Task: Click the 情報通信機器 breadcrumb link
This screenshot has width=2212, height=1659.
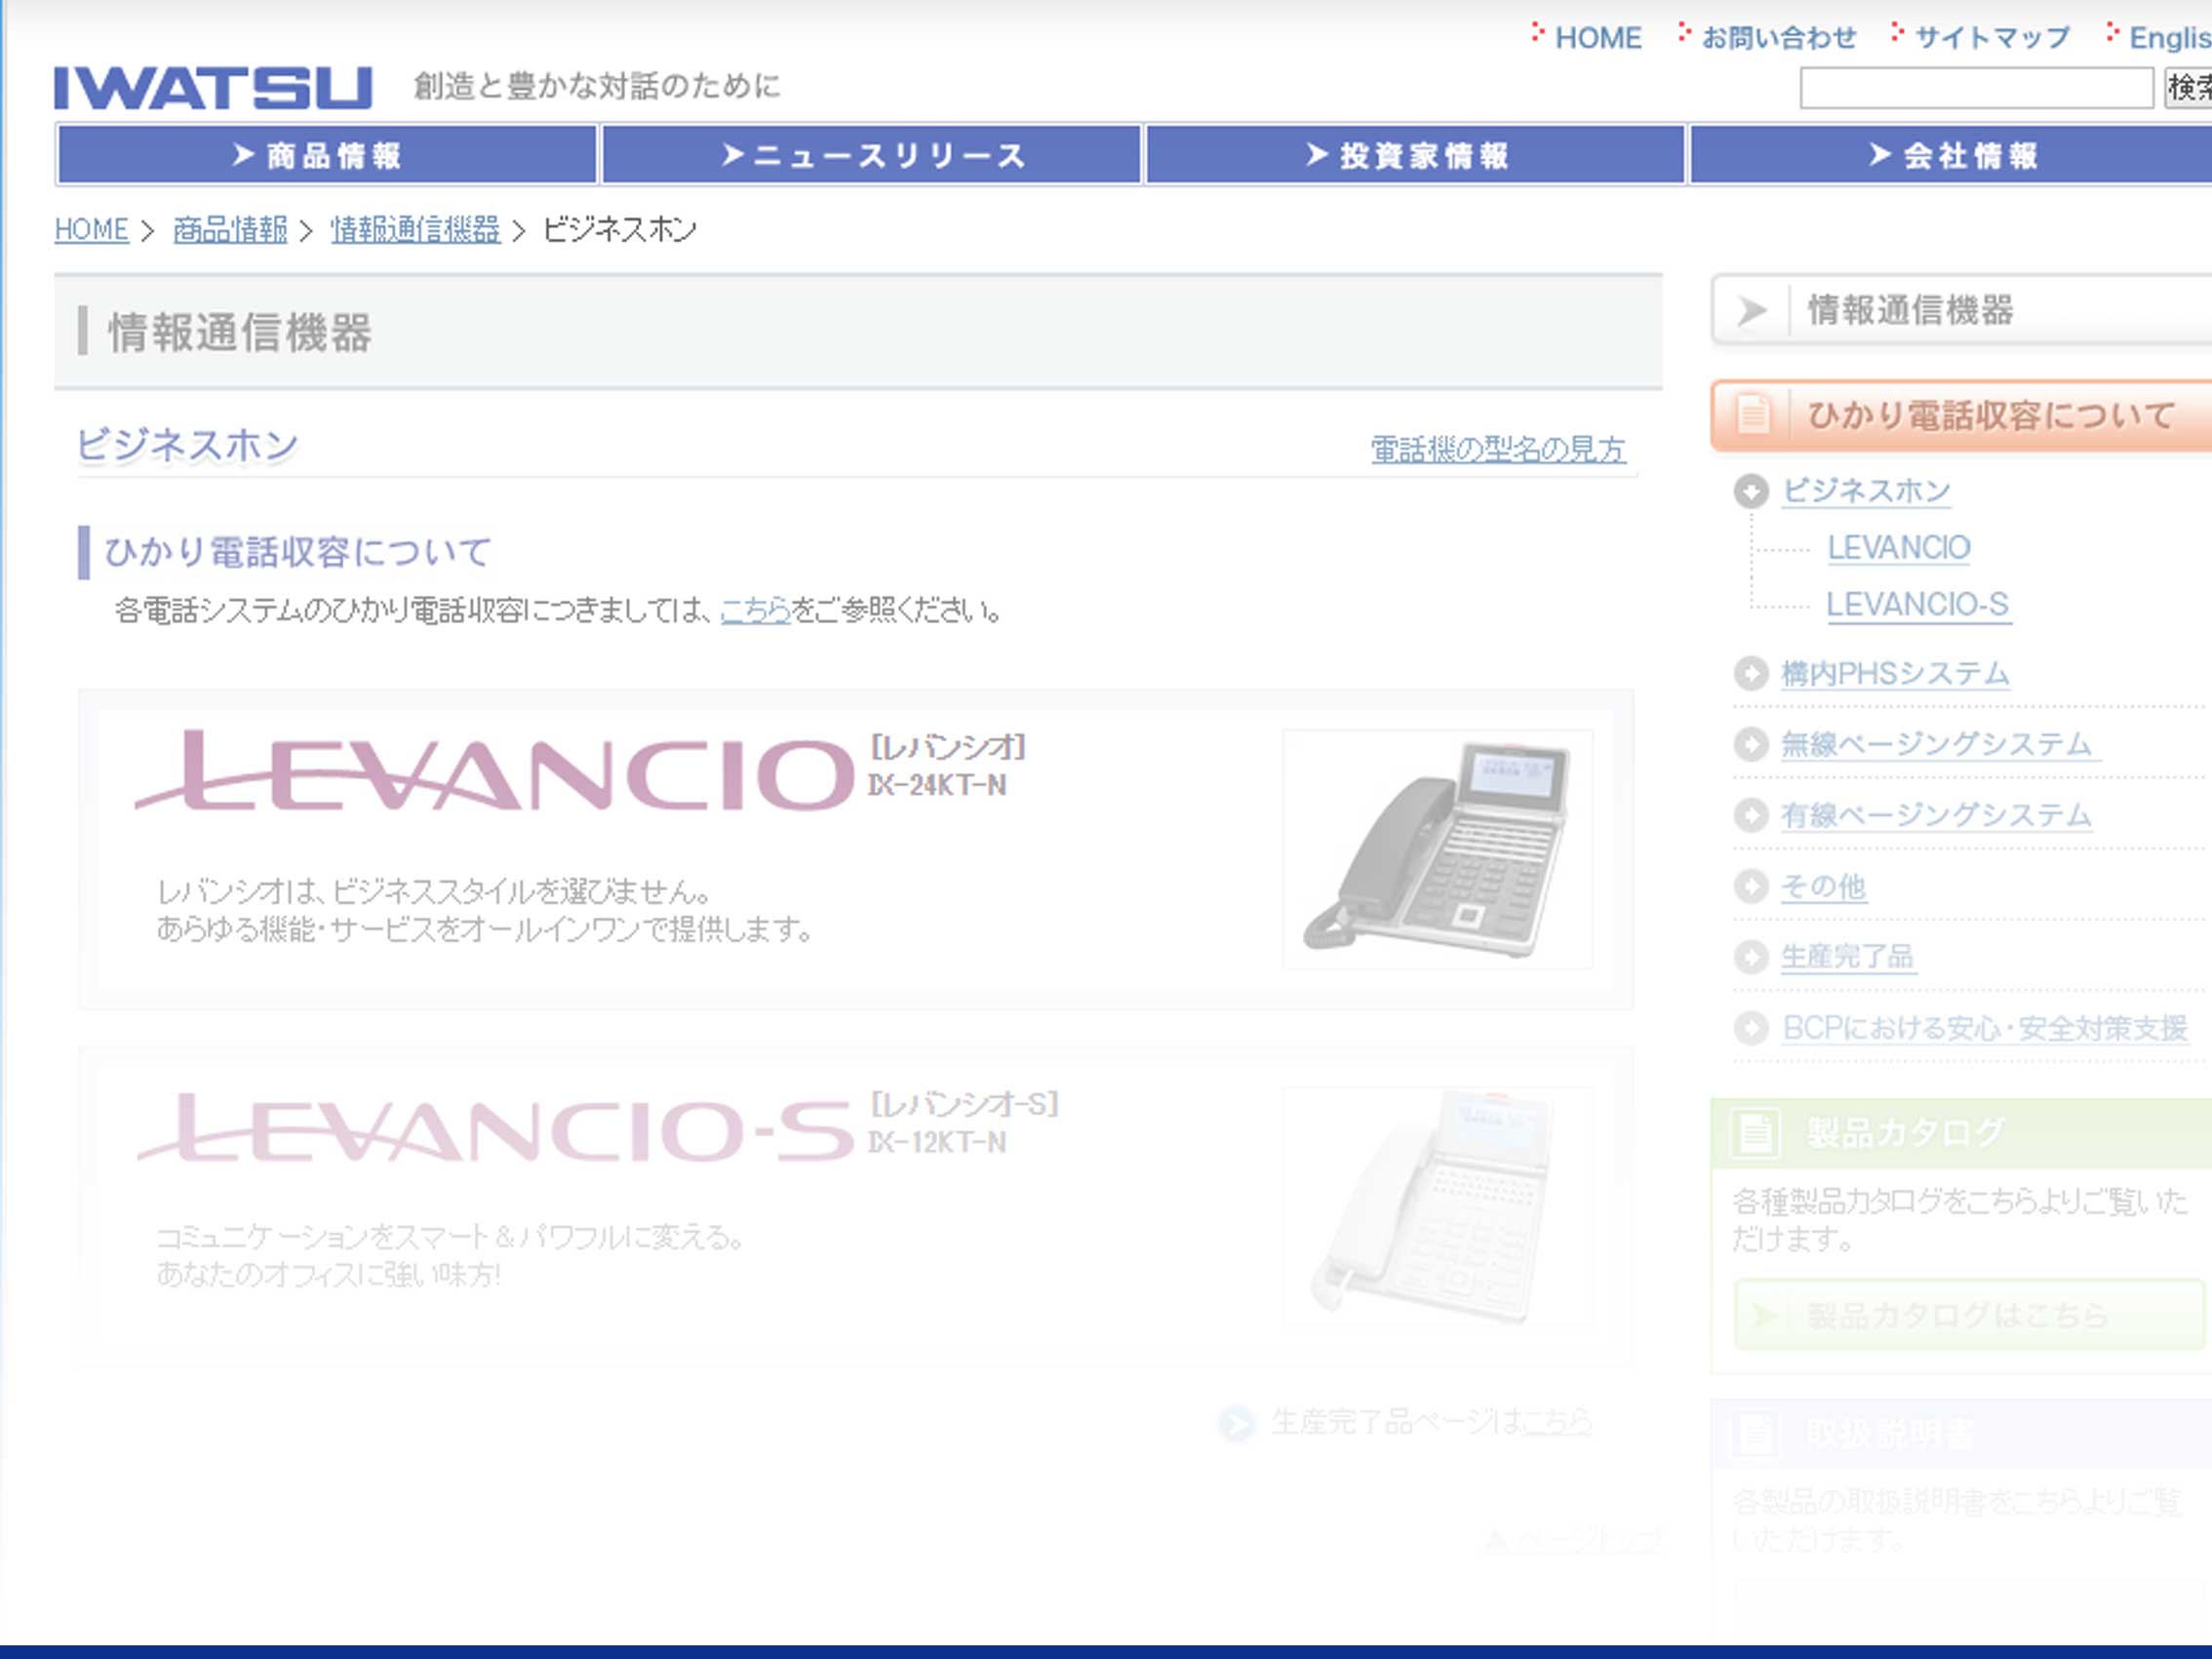Action: (415, 230)
